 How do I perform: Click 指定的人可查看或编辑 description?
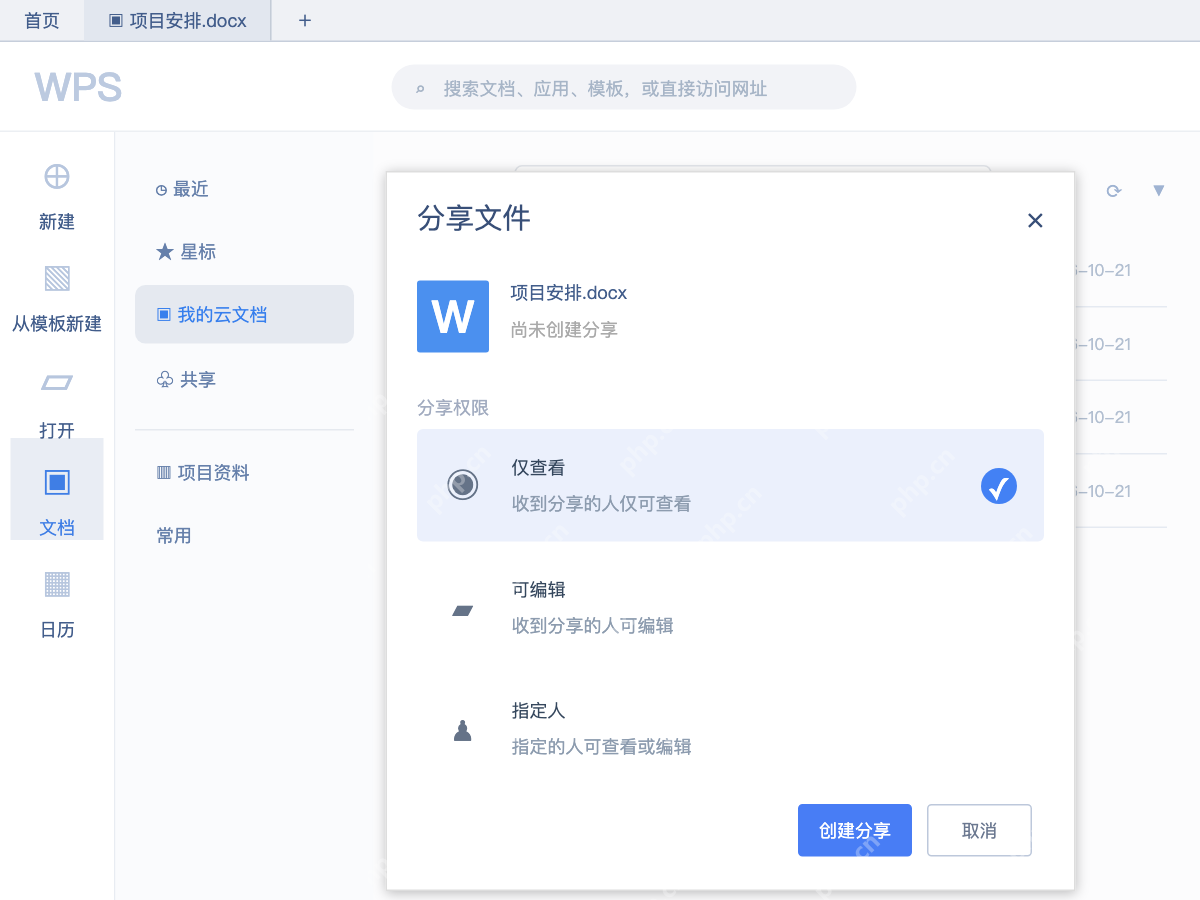(601, 747)
